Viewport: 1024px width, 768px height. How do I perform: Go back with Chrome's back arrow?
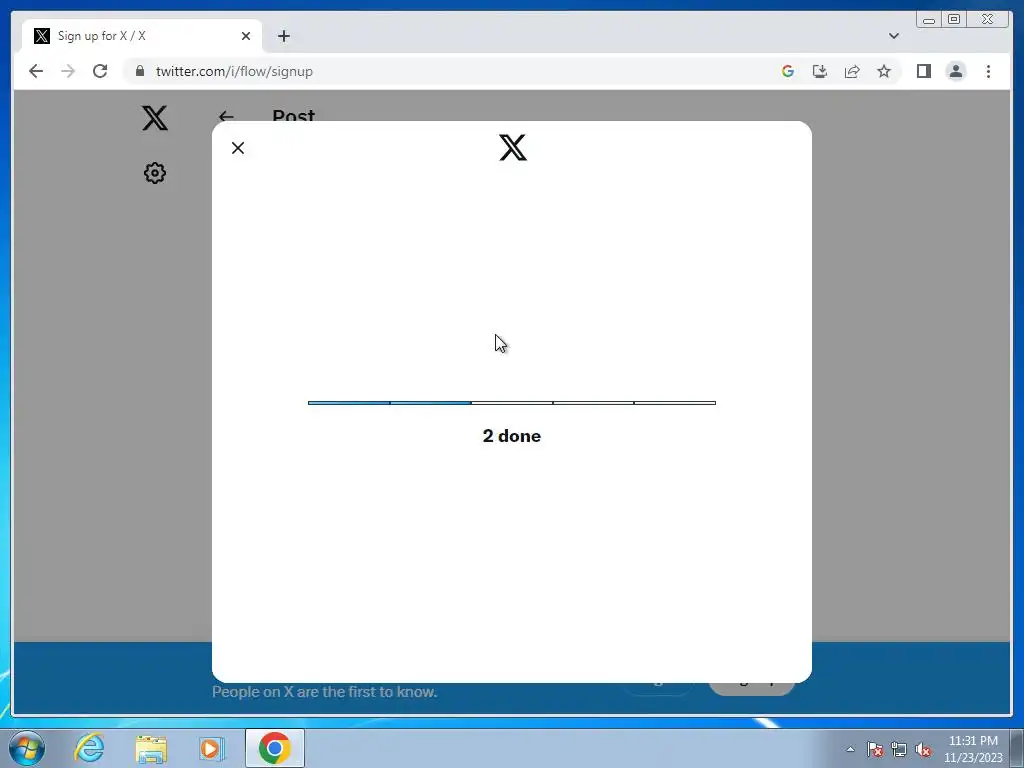pyautogui.click(x=36, y=71)
